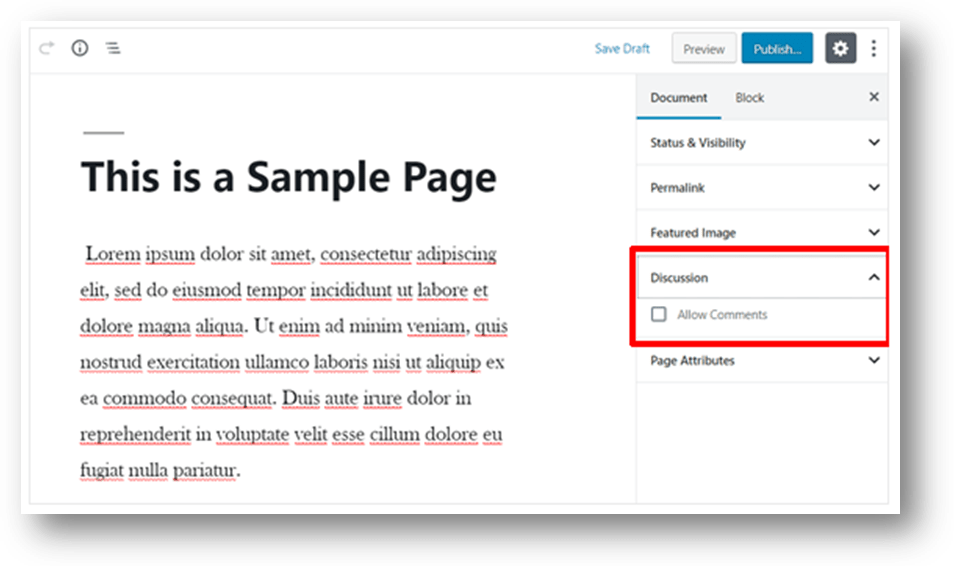Click the 'Allow Comments' label text

(722, 315)
